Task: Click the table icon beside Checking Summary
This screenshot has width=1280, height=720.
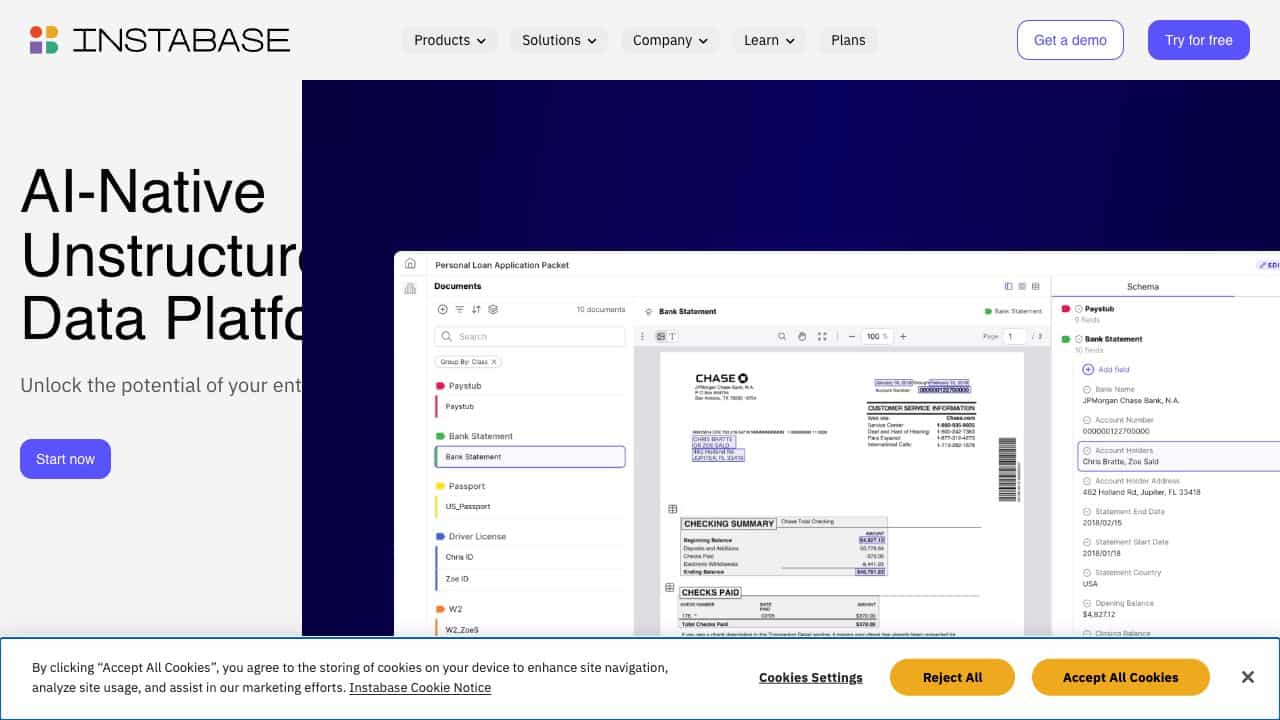Action: coord(673,509)
